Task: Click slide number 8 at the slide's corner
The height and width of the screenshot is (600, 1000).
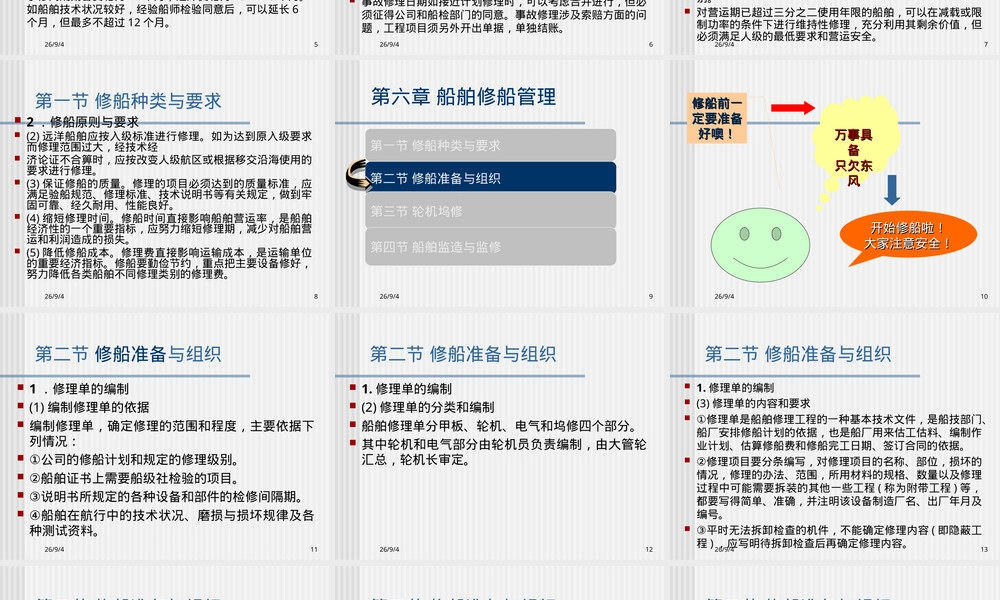Action: point(316,296)
